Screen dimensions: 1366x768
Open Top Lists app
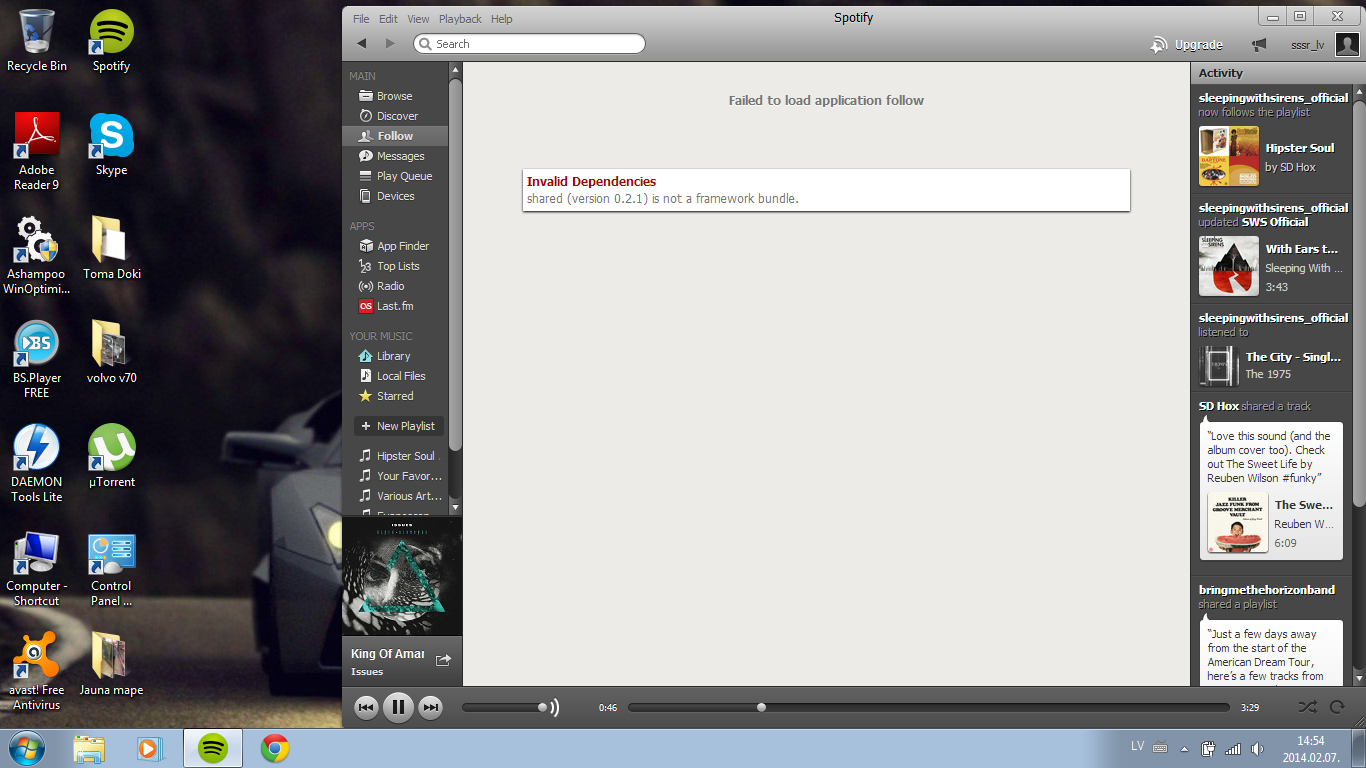(x=395, y=266)
